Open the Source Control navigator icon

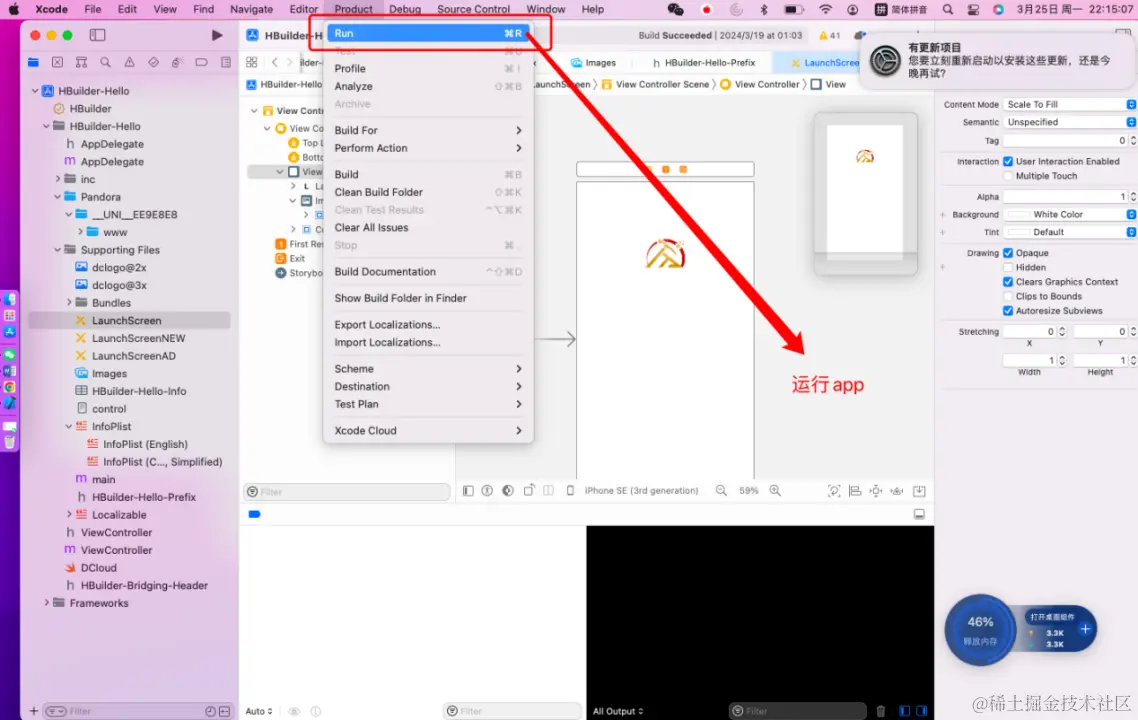click(x=57, y=62)
